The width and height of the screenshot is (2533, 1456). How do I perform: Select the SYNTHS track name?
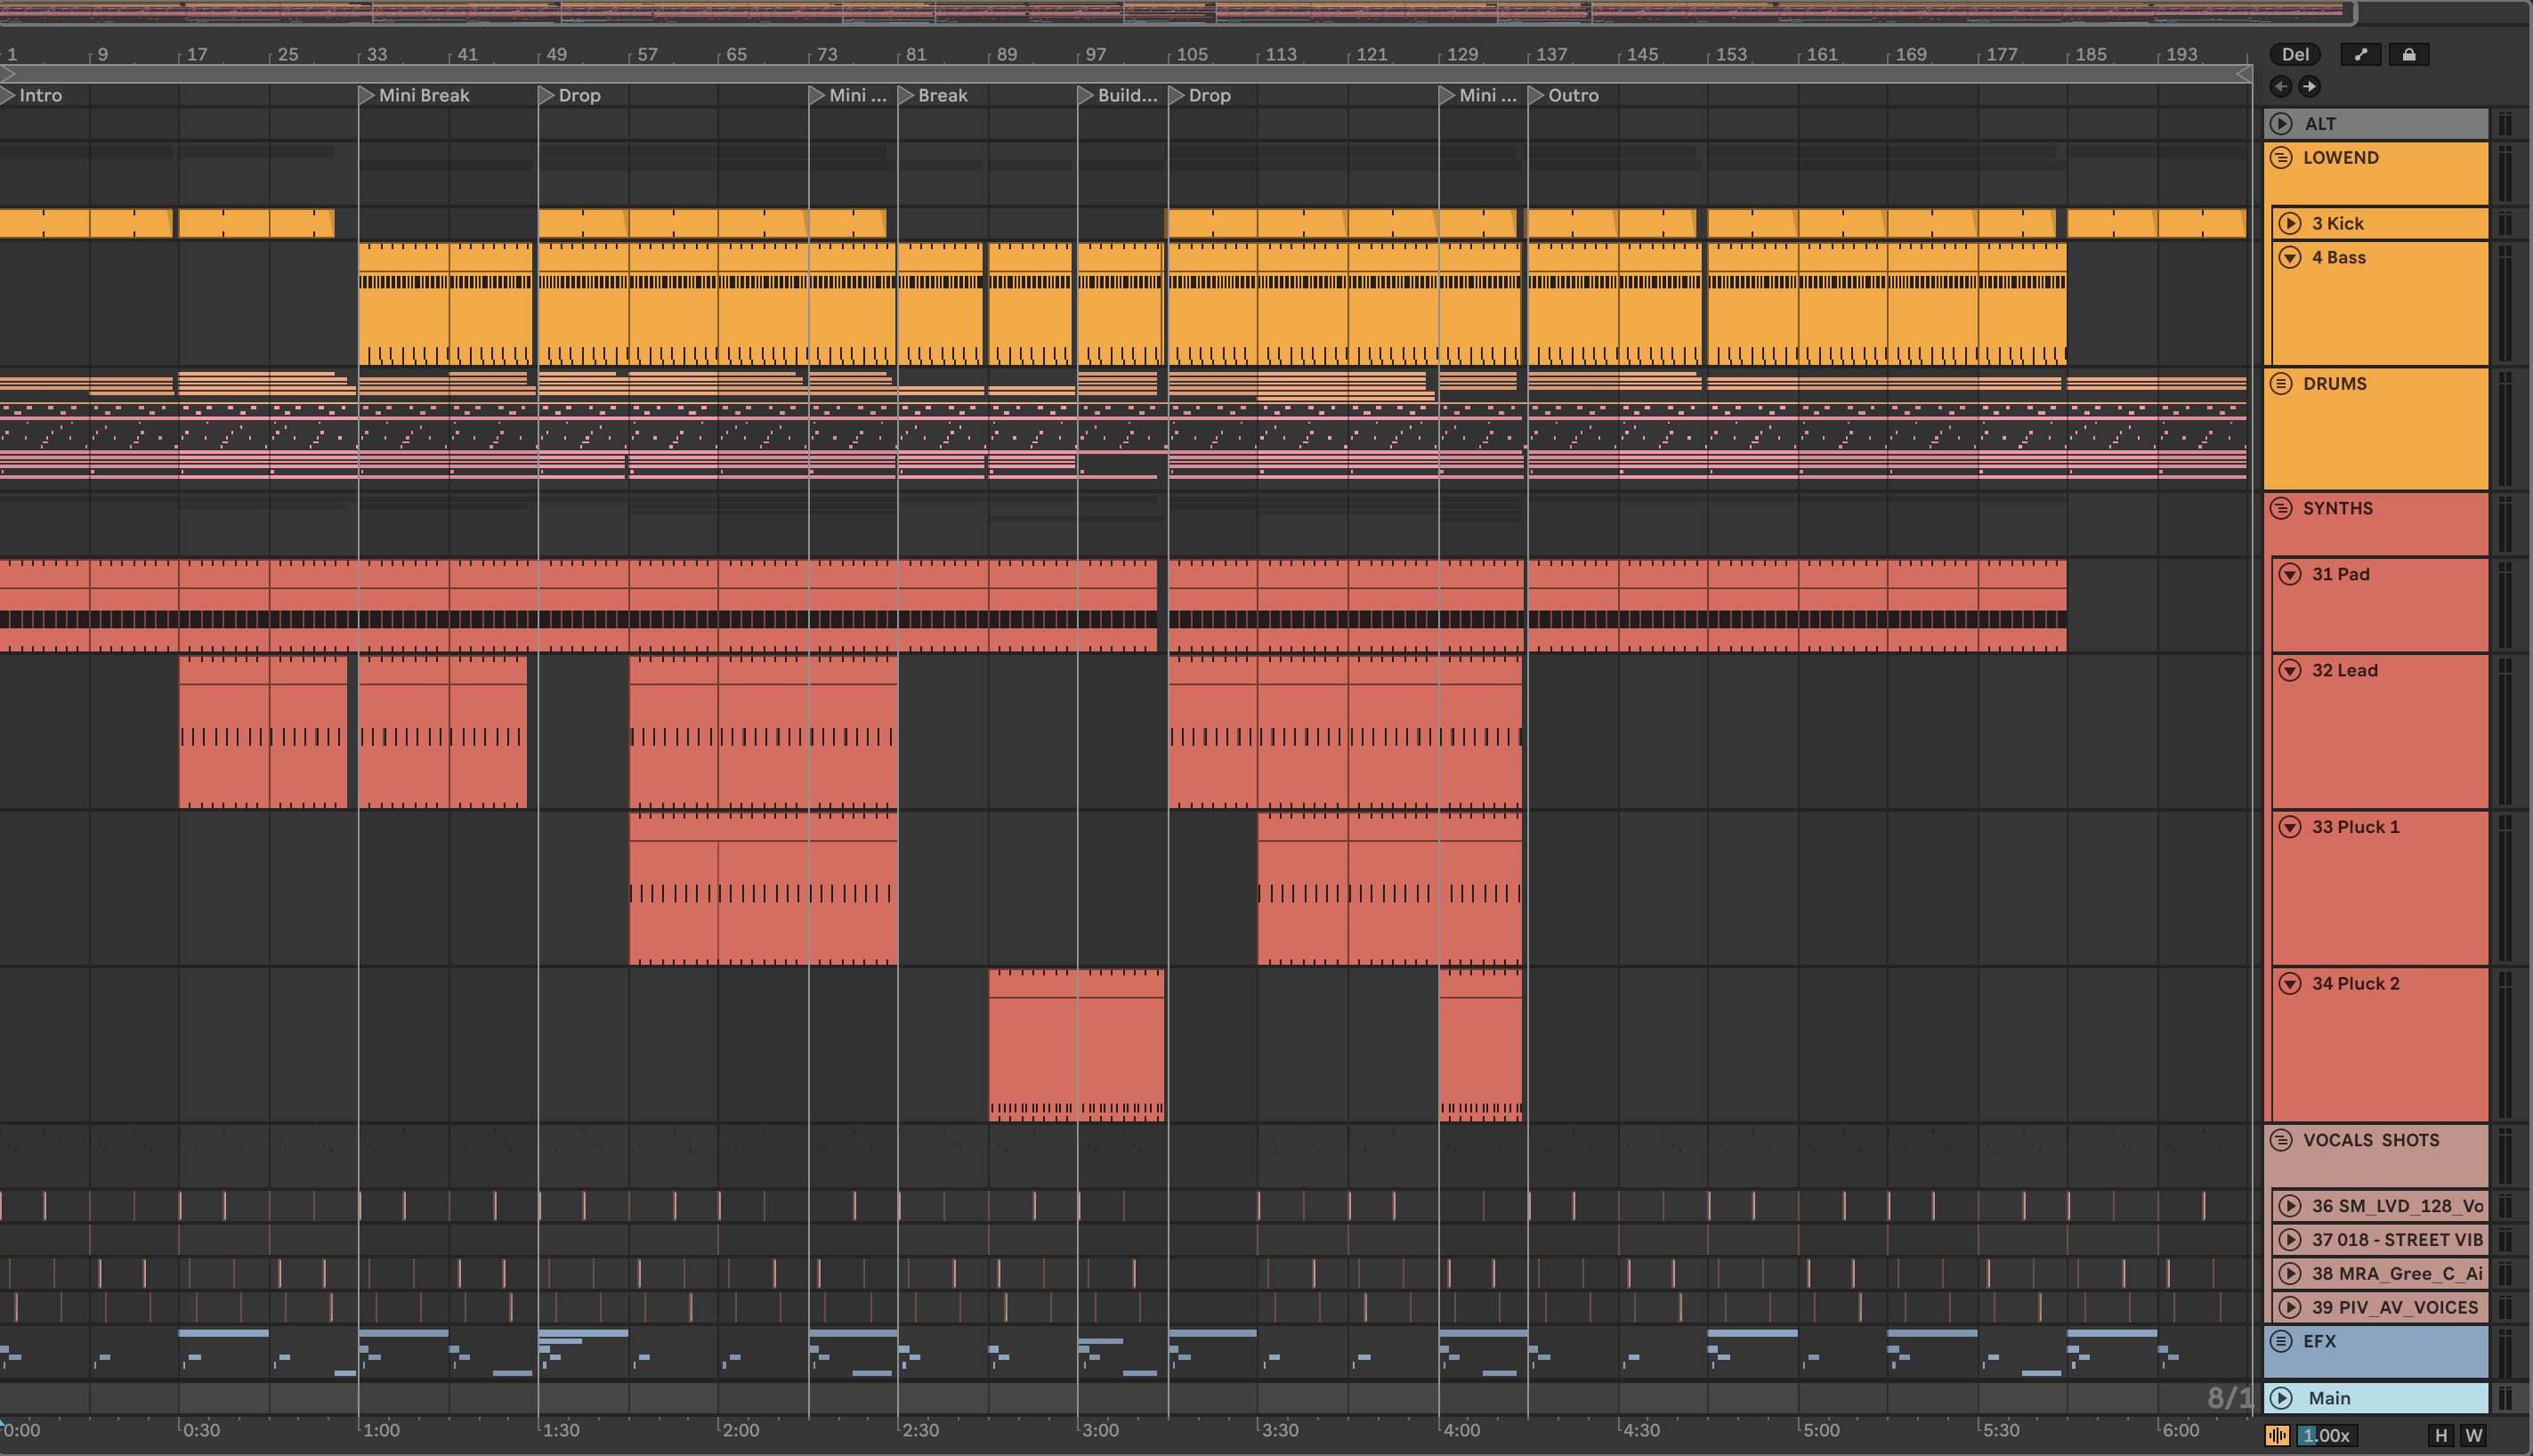(2338, 508)
